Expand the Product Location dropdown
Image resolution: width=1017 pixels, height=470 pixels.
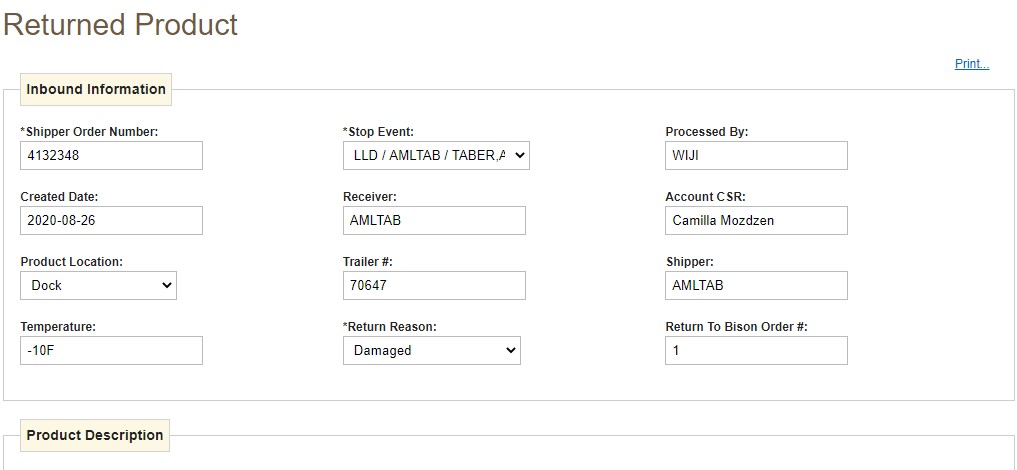[98, 285]
